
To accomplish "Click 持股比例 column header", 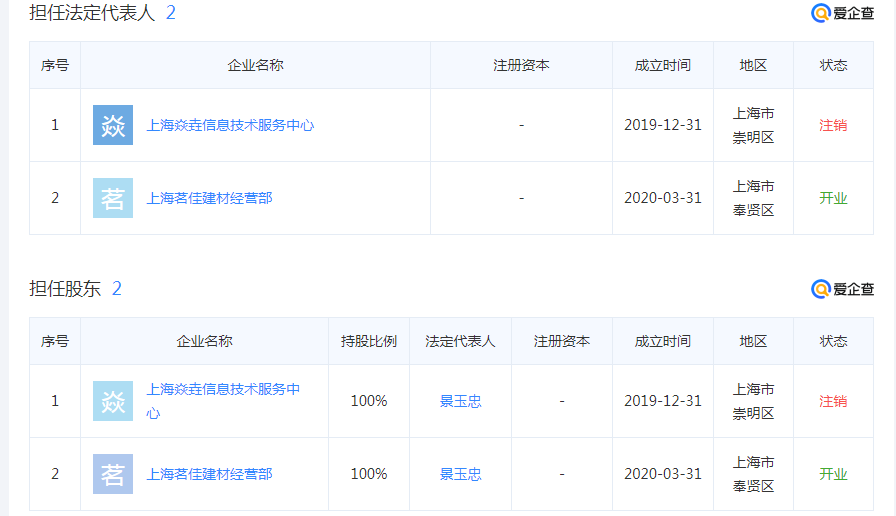I will pyautogui.click(x=369, y=341).
